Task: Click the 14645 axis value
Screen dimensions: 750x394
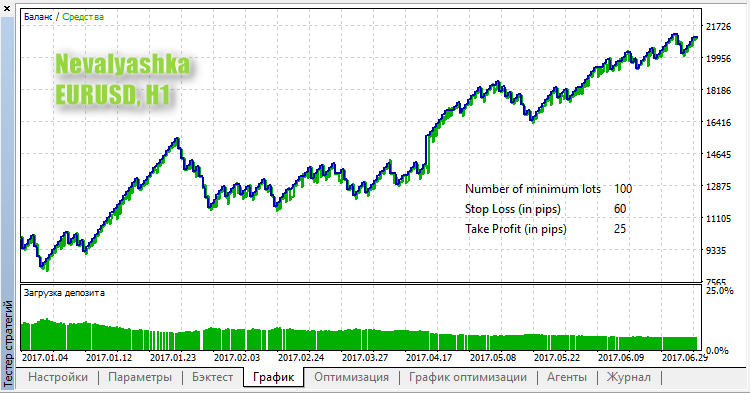Action: [718, 155]
